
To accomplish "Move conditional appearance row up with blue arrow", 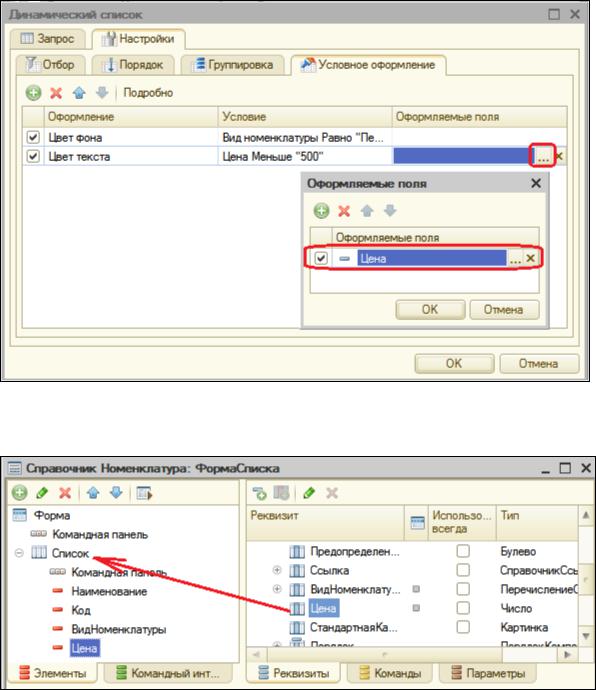I will pyautogui.click(x=79, y=93).
